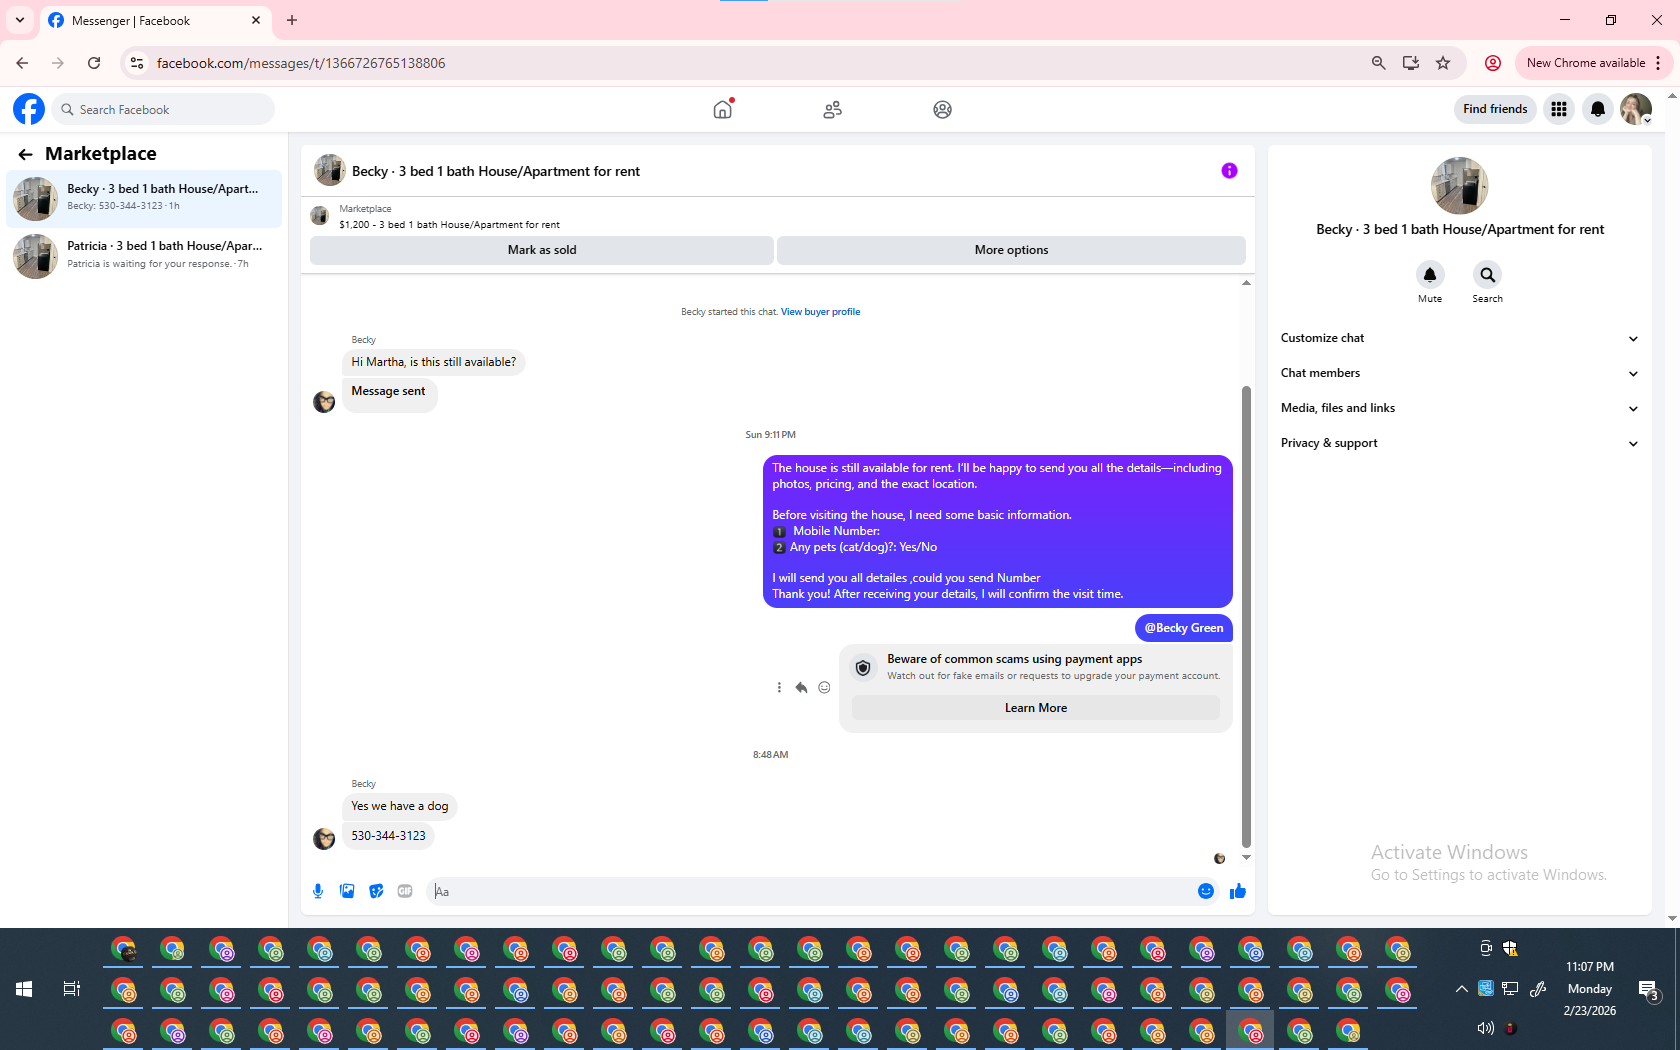This screenshot has width=1680, height=1050.
Task: Open conversation information icon
Action: [x=1229, y=171]
